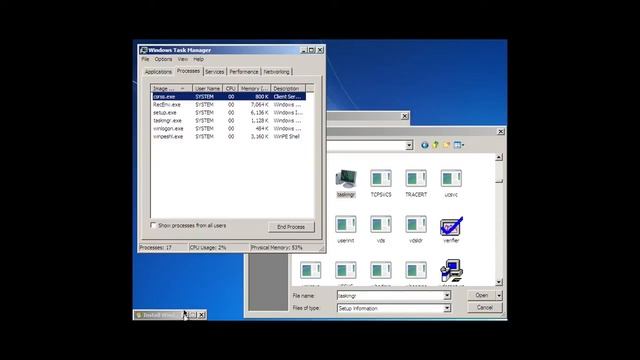This screenshot has width=640, height=360.
Task: Close the small dialog behind Task Manager
Action: point(404,116)
